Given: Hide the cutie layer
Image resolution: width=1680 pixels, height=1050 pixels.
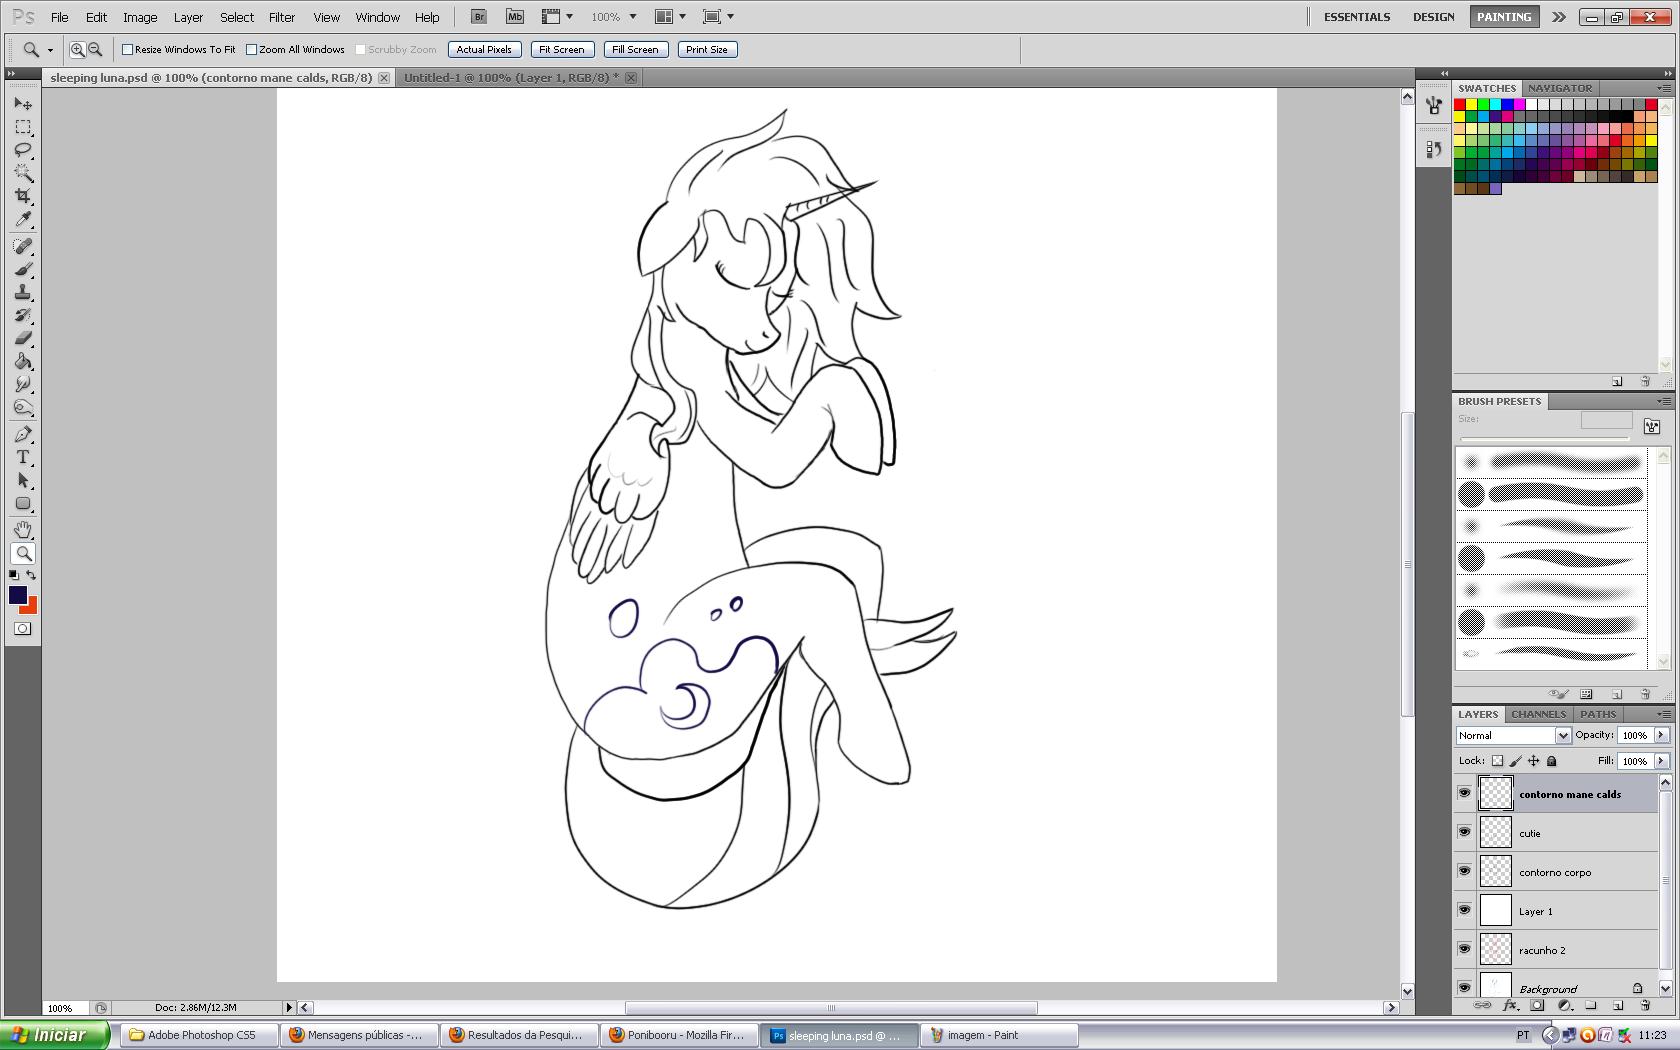Looking at the screenshot, I should click(x=1464, y=832).
